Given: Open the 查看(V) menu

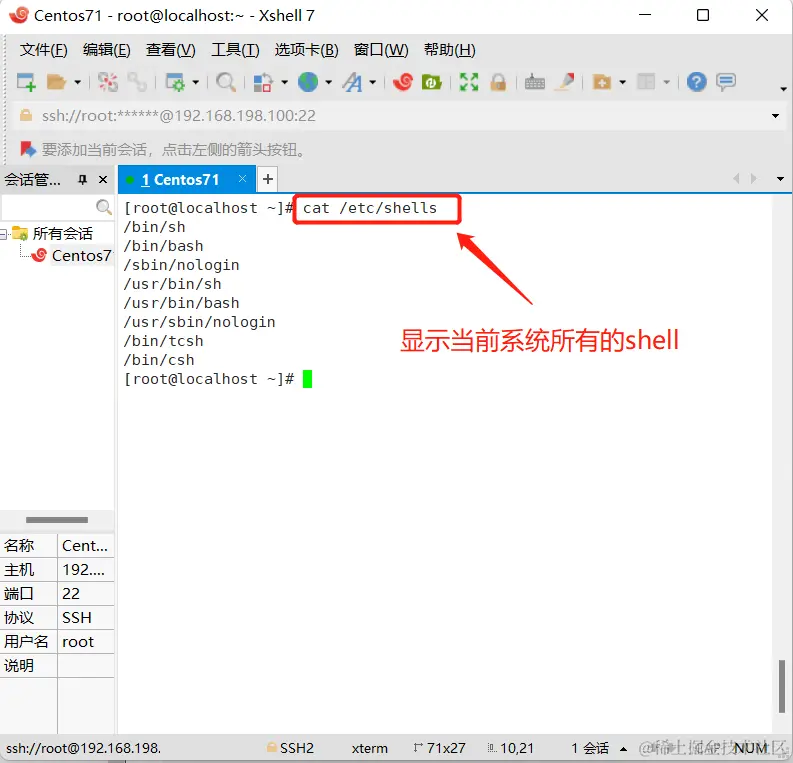Looking at the screenshot, I should [170, 50].
